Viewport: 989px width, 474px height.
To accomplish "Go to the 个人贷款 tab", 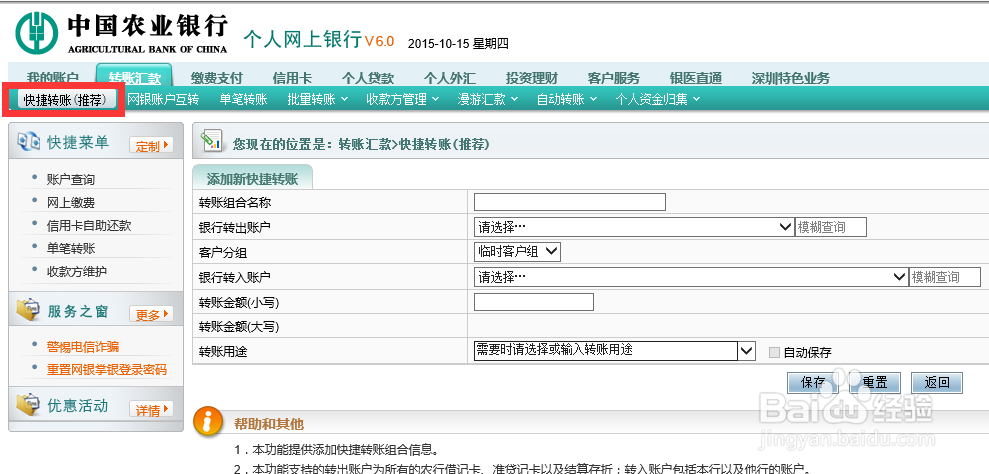I will pos(368,78).
